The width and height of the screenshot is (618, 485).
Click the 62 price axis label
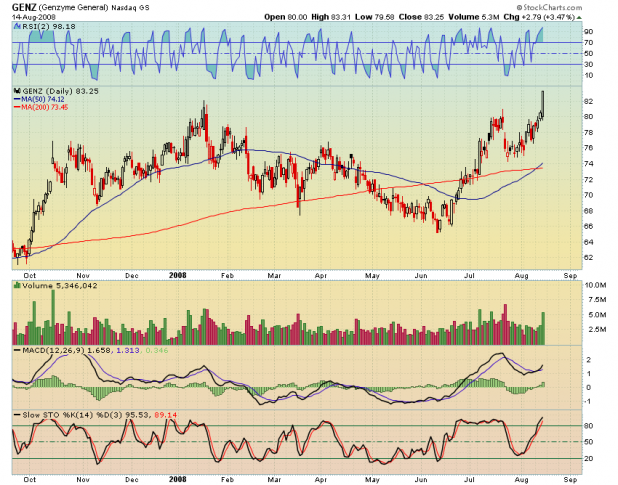tap(588, 257)
